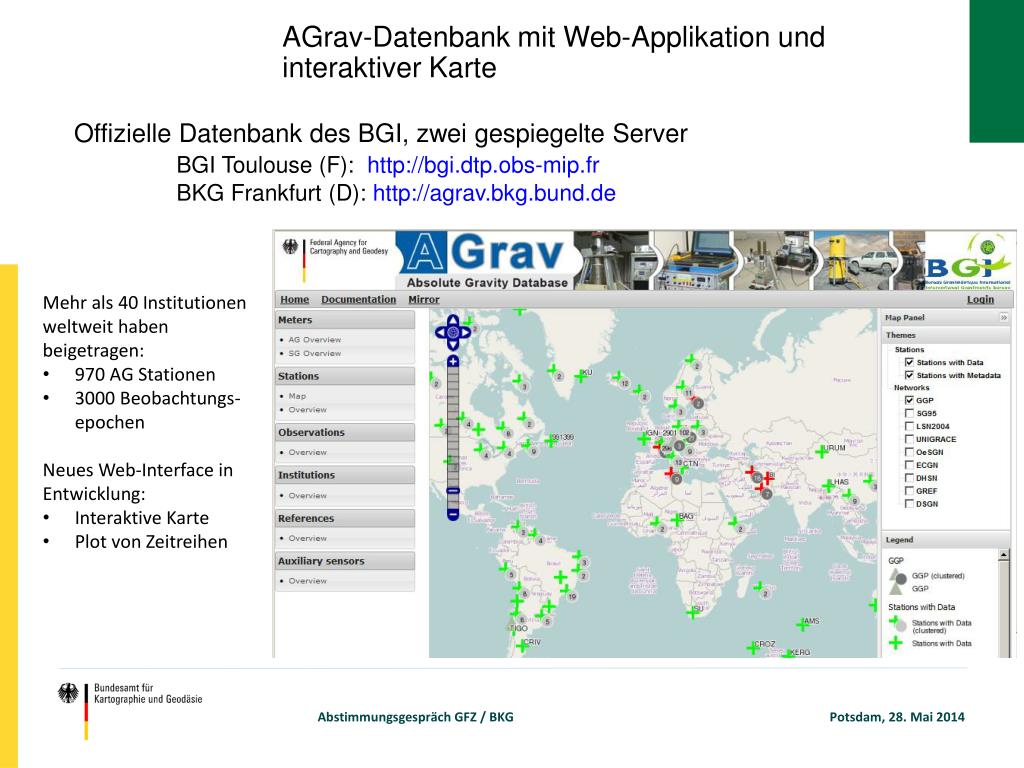Image resolution: width=1024 pixels, height=768 pixels.
Task: Select the AMS station marker
Action: pos(803,626)
